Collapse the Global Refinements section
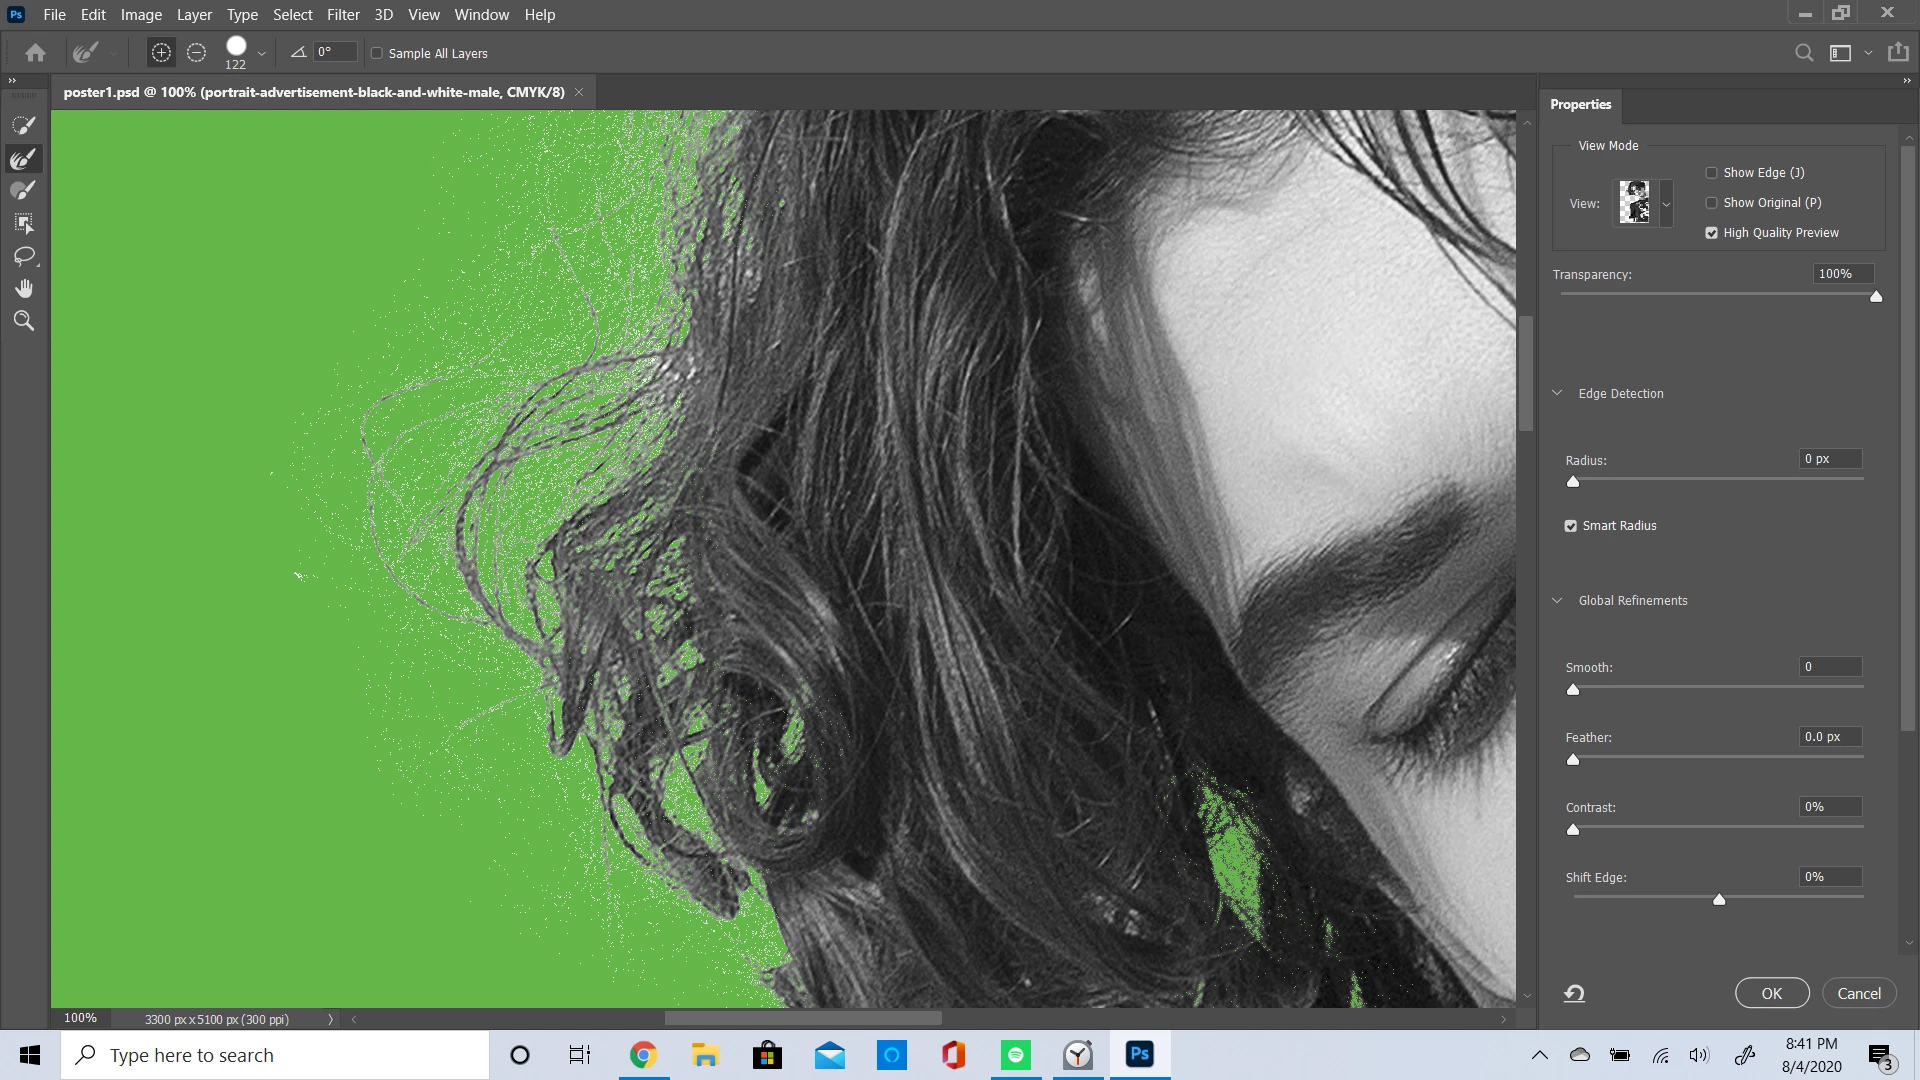The image size is (1920, 1080). coord(1557,600)
